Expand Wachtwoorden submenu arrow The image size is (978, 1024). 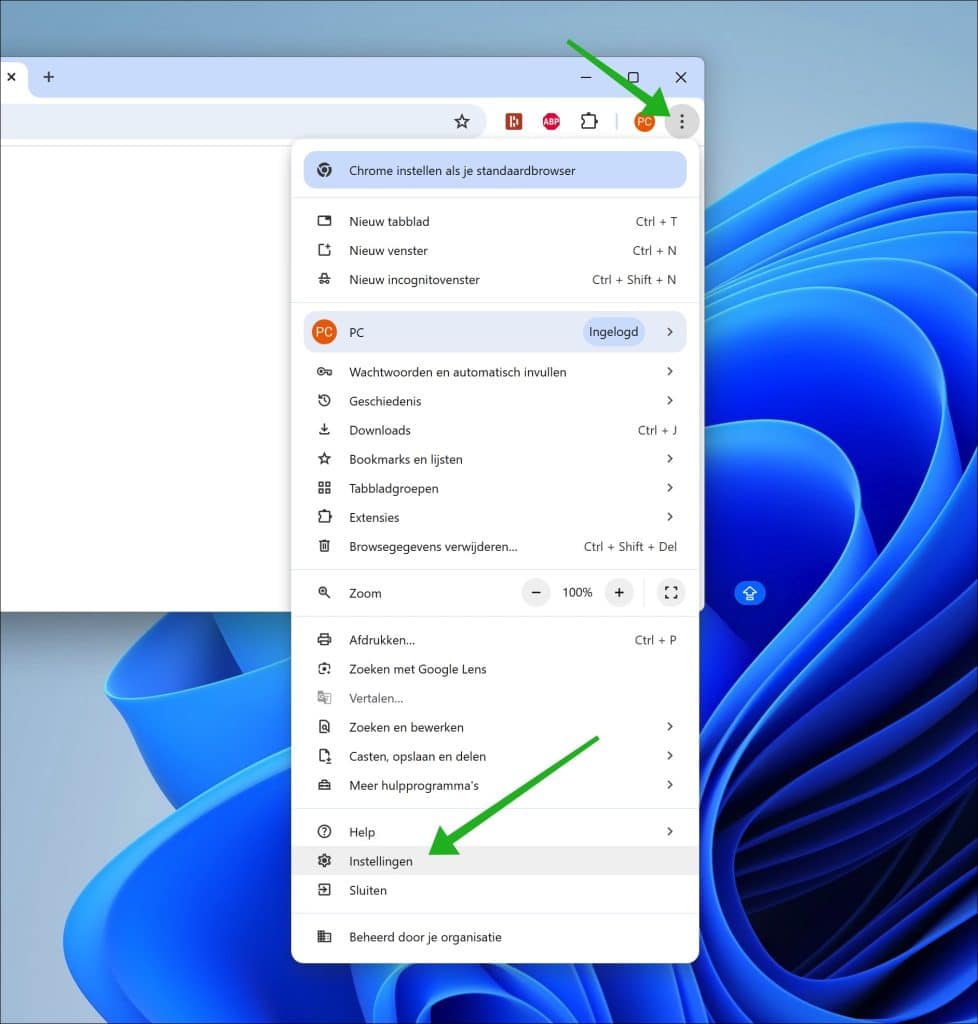tap(670, 372)
